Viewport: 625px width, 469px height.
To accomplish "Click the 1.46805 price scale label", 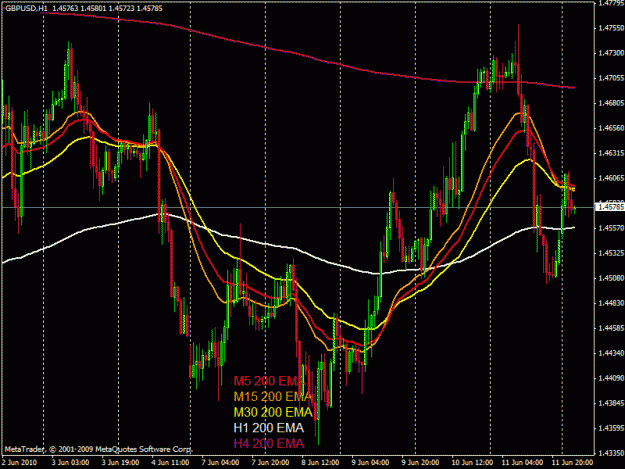I will tap(611, 103).
